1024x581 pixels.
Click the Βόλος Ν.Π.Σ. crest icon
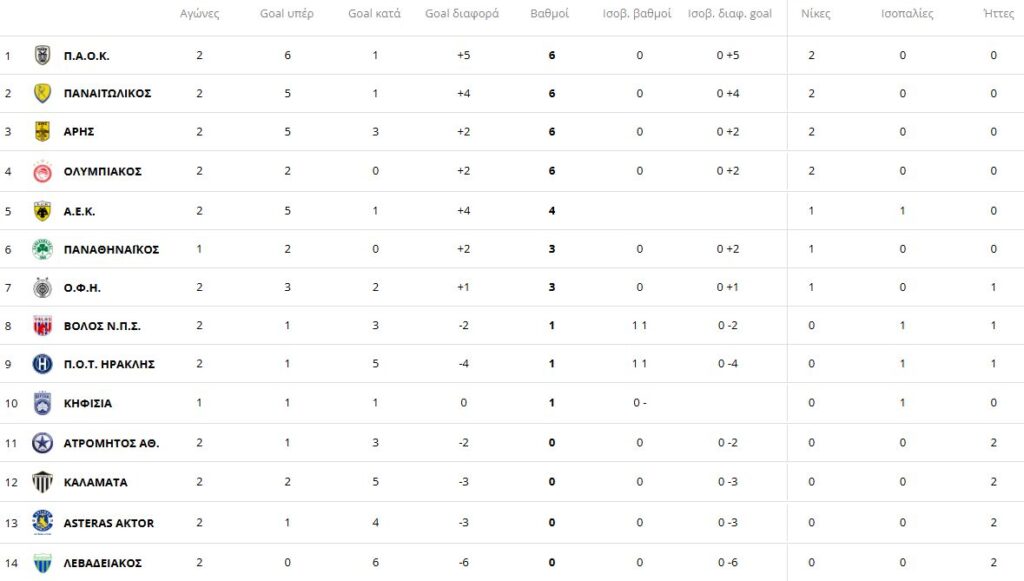(x=42, y=325)
